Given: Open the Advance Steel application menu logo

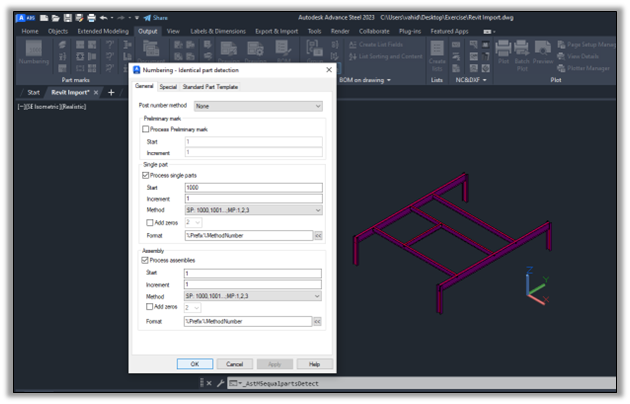Looking at the screenshot, I should point(25,18).
